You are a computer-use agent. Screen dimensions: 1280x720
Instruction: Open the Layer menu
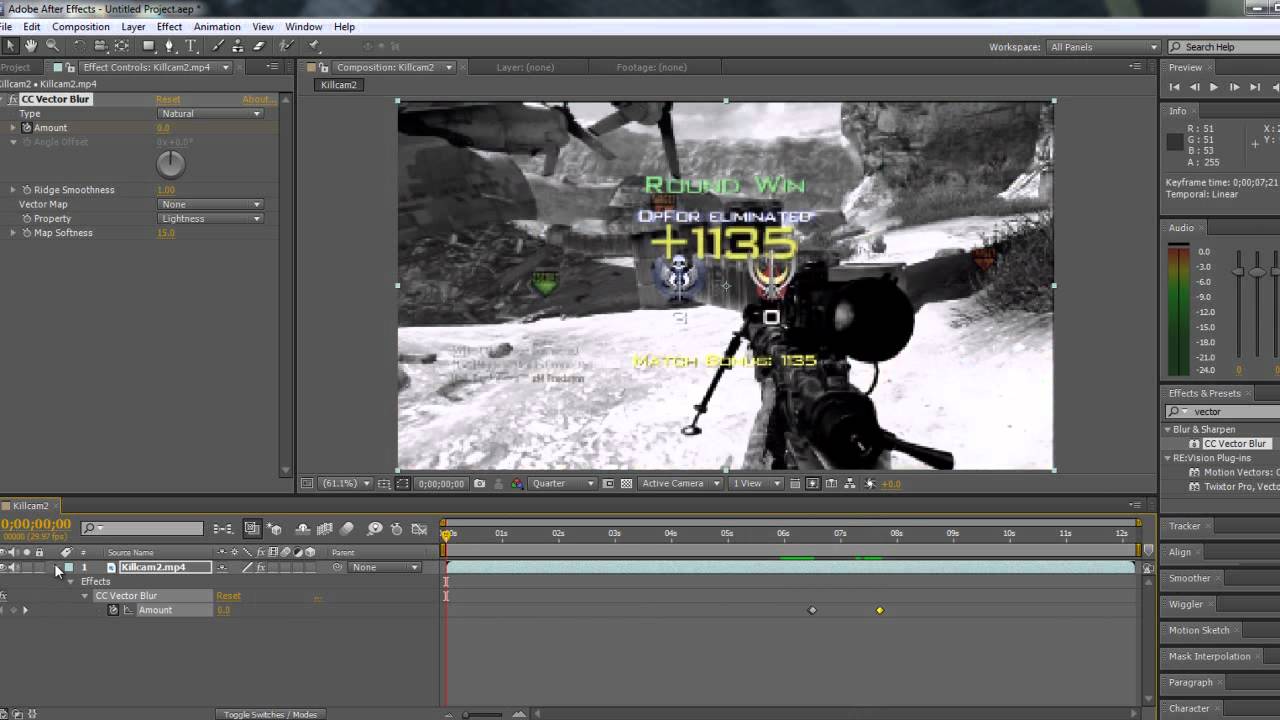[133, 26]
